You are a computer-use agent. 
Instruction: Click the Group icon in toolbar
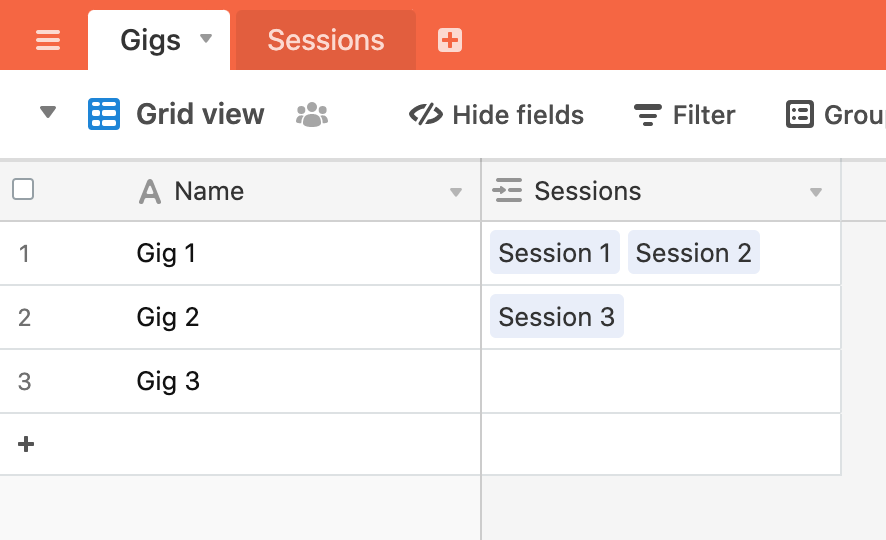click(800, 115)
